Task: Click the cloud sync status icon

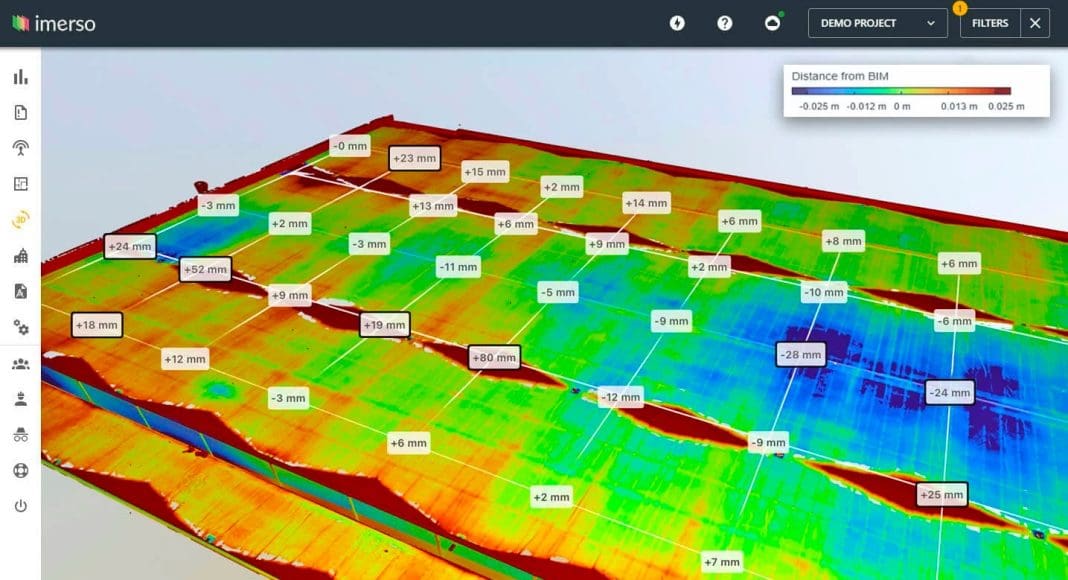Action: (773, 23)
